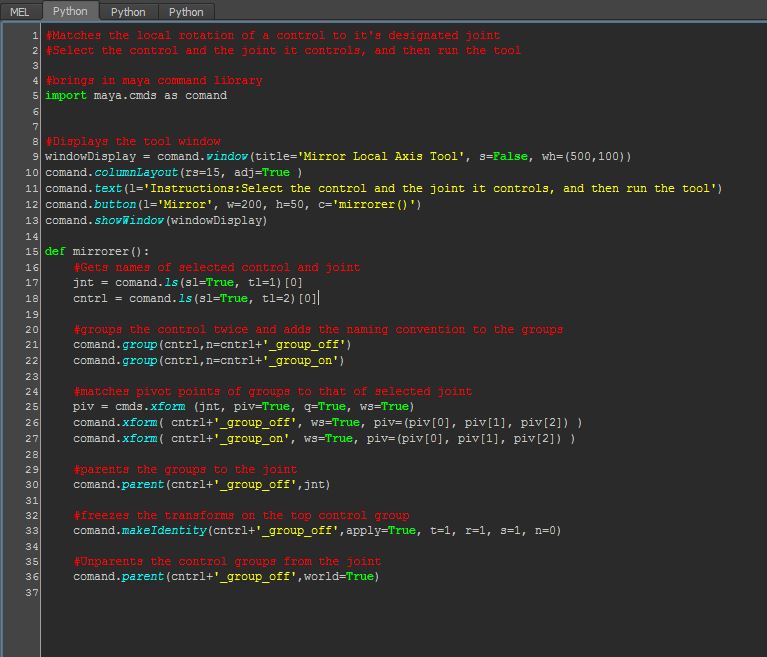Click the comment 'groups the control twice and adds the naming convention'
This screenshot has width=767, height=657.
click(x=318, y=329)
